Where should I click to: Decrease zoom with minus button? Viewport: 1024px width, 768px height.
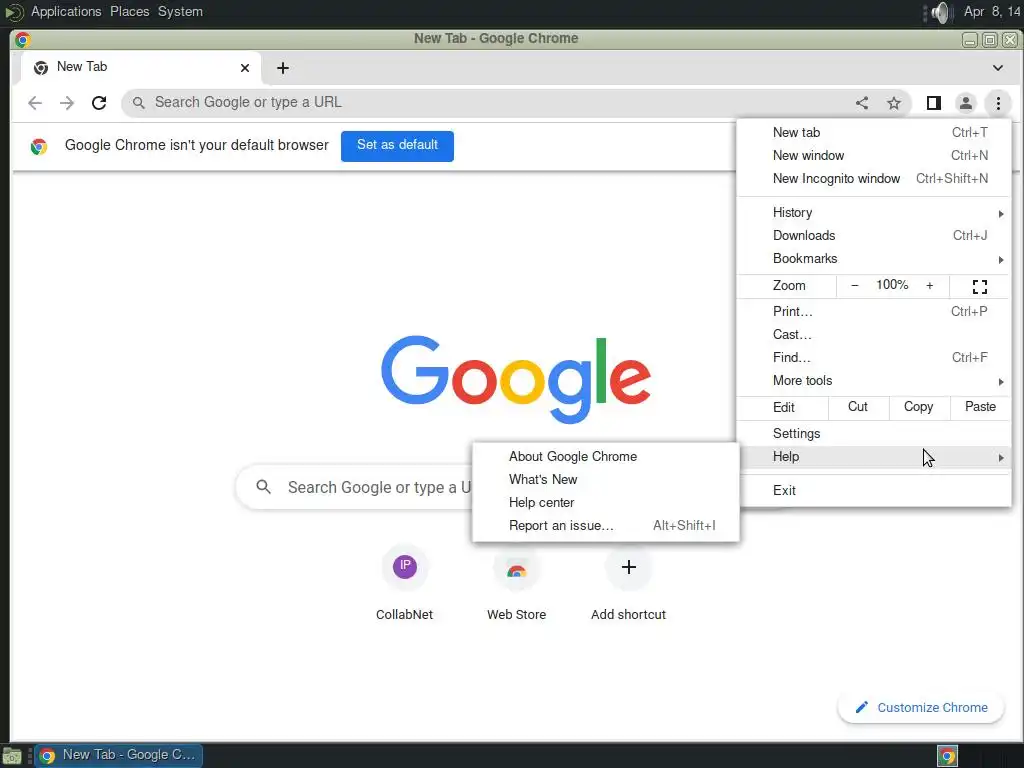pyautogui.click(x=854, y=285)
